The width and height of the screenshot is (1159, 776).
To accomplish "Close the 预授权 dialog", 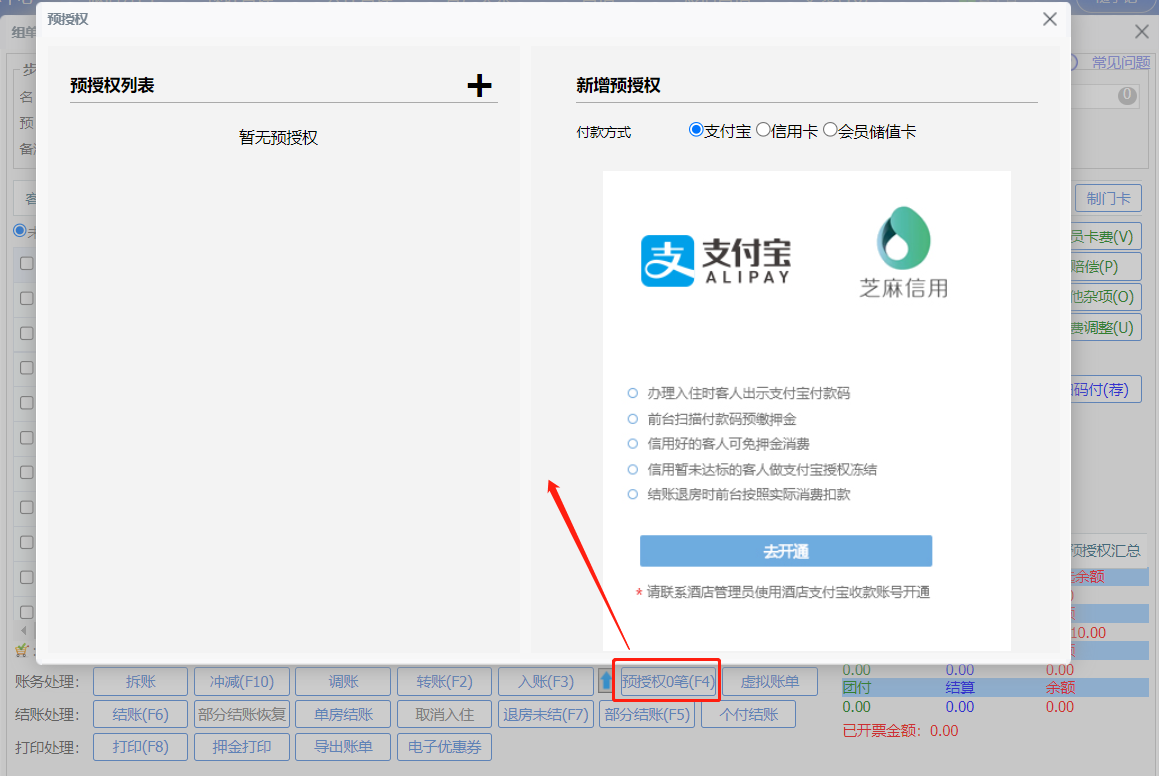I will coord(1050,19).
